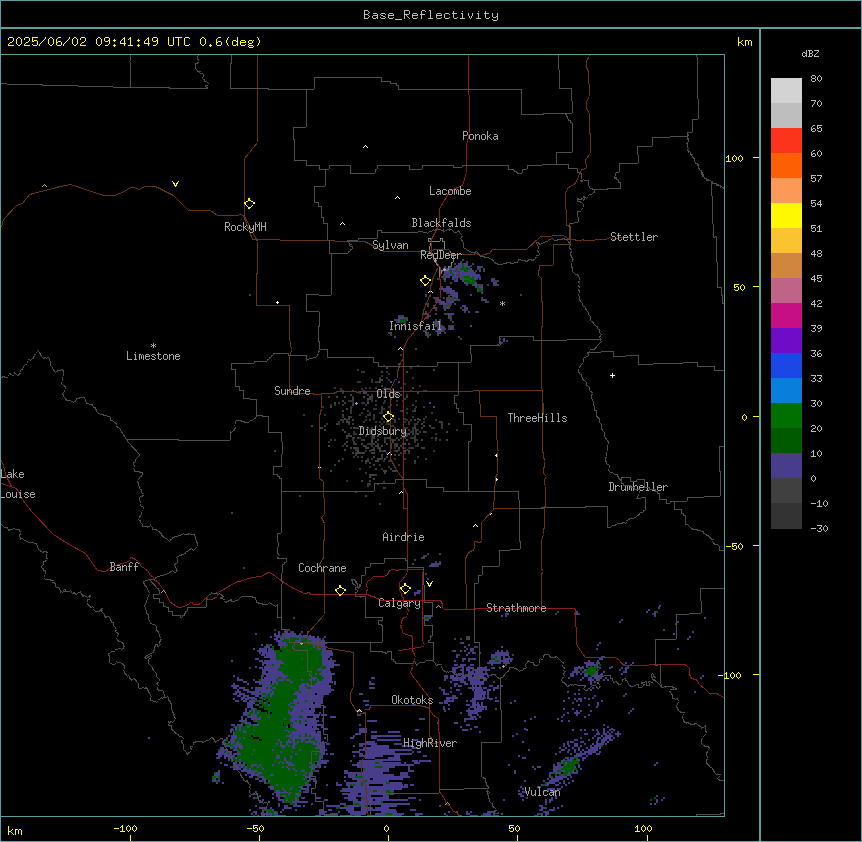
Task: Click the Blackfalds city label
Action: click(x=441, y=223)
